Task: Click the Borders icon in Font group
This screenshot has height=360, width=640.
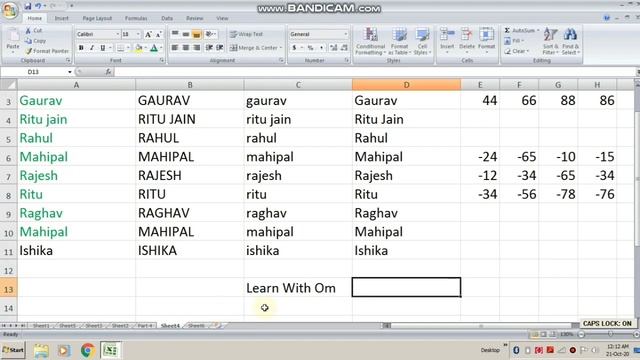Action: pos(120,48)
